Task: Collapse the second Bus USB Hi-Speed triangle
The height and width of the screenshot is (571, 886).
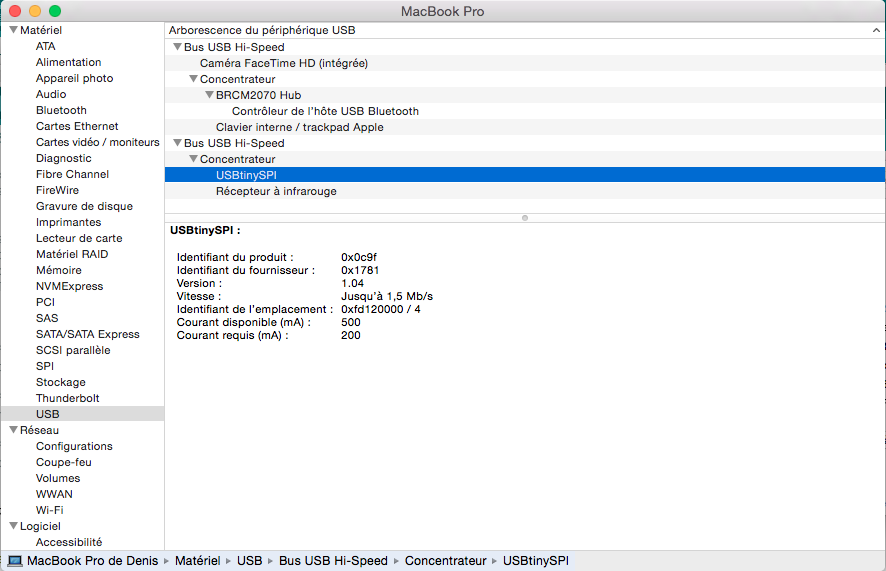Action: 177,143
